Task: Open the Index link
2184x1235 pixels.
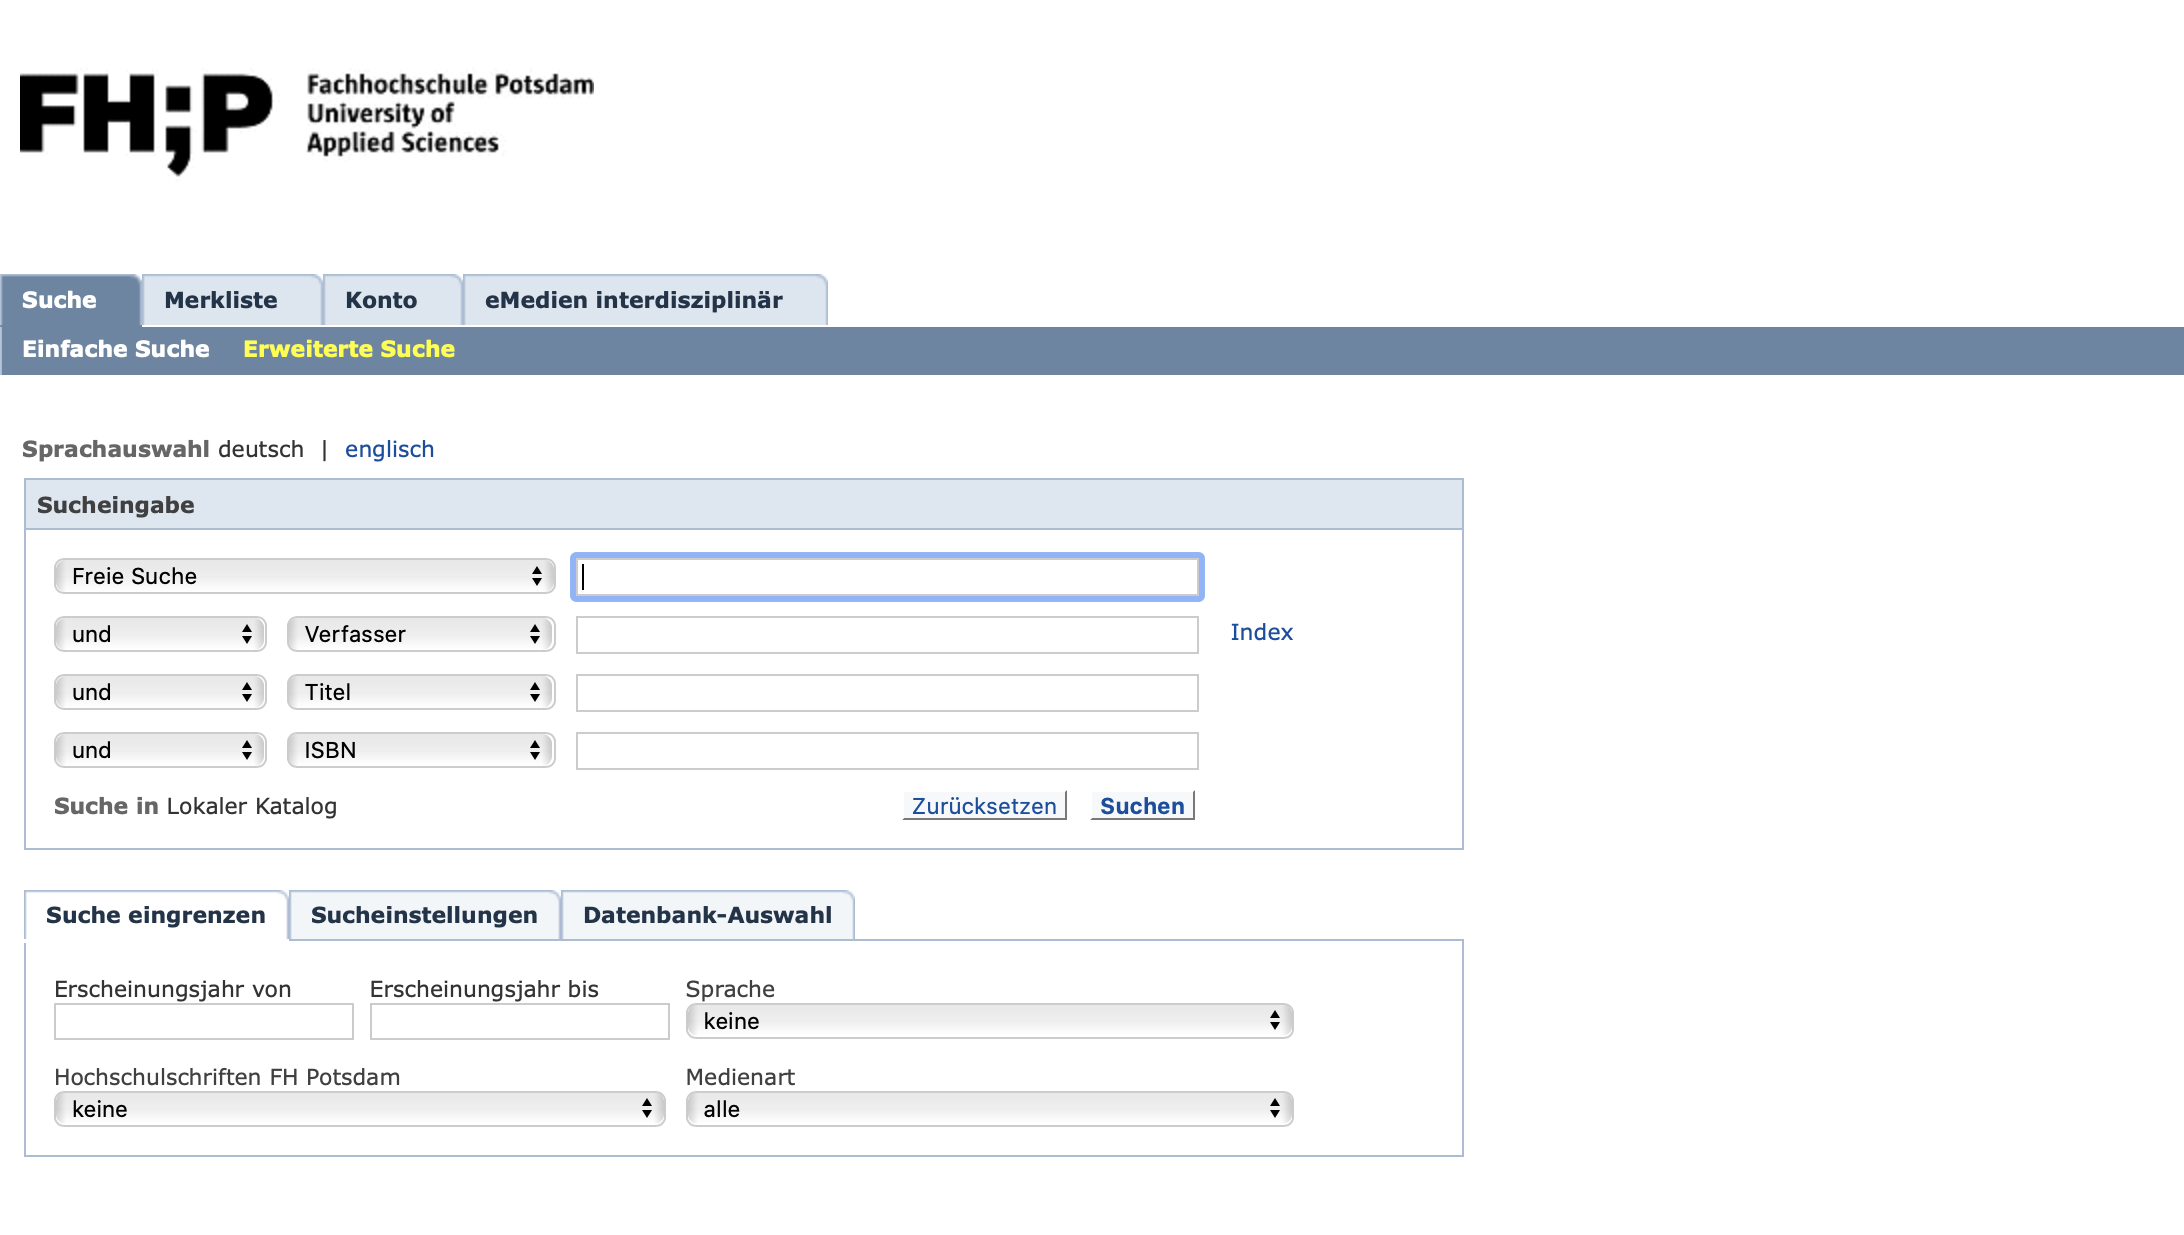Action: coord(1261,632)
